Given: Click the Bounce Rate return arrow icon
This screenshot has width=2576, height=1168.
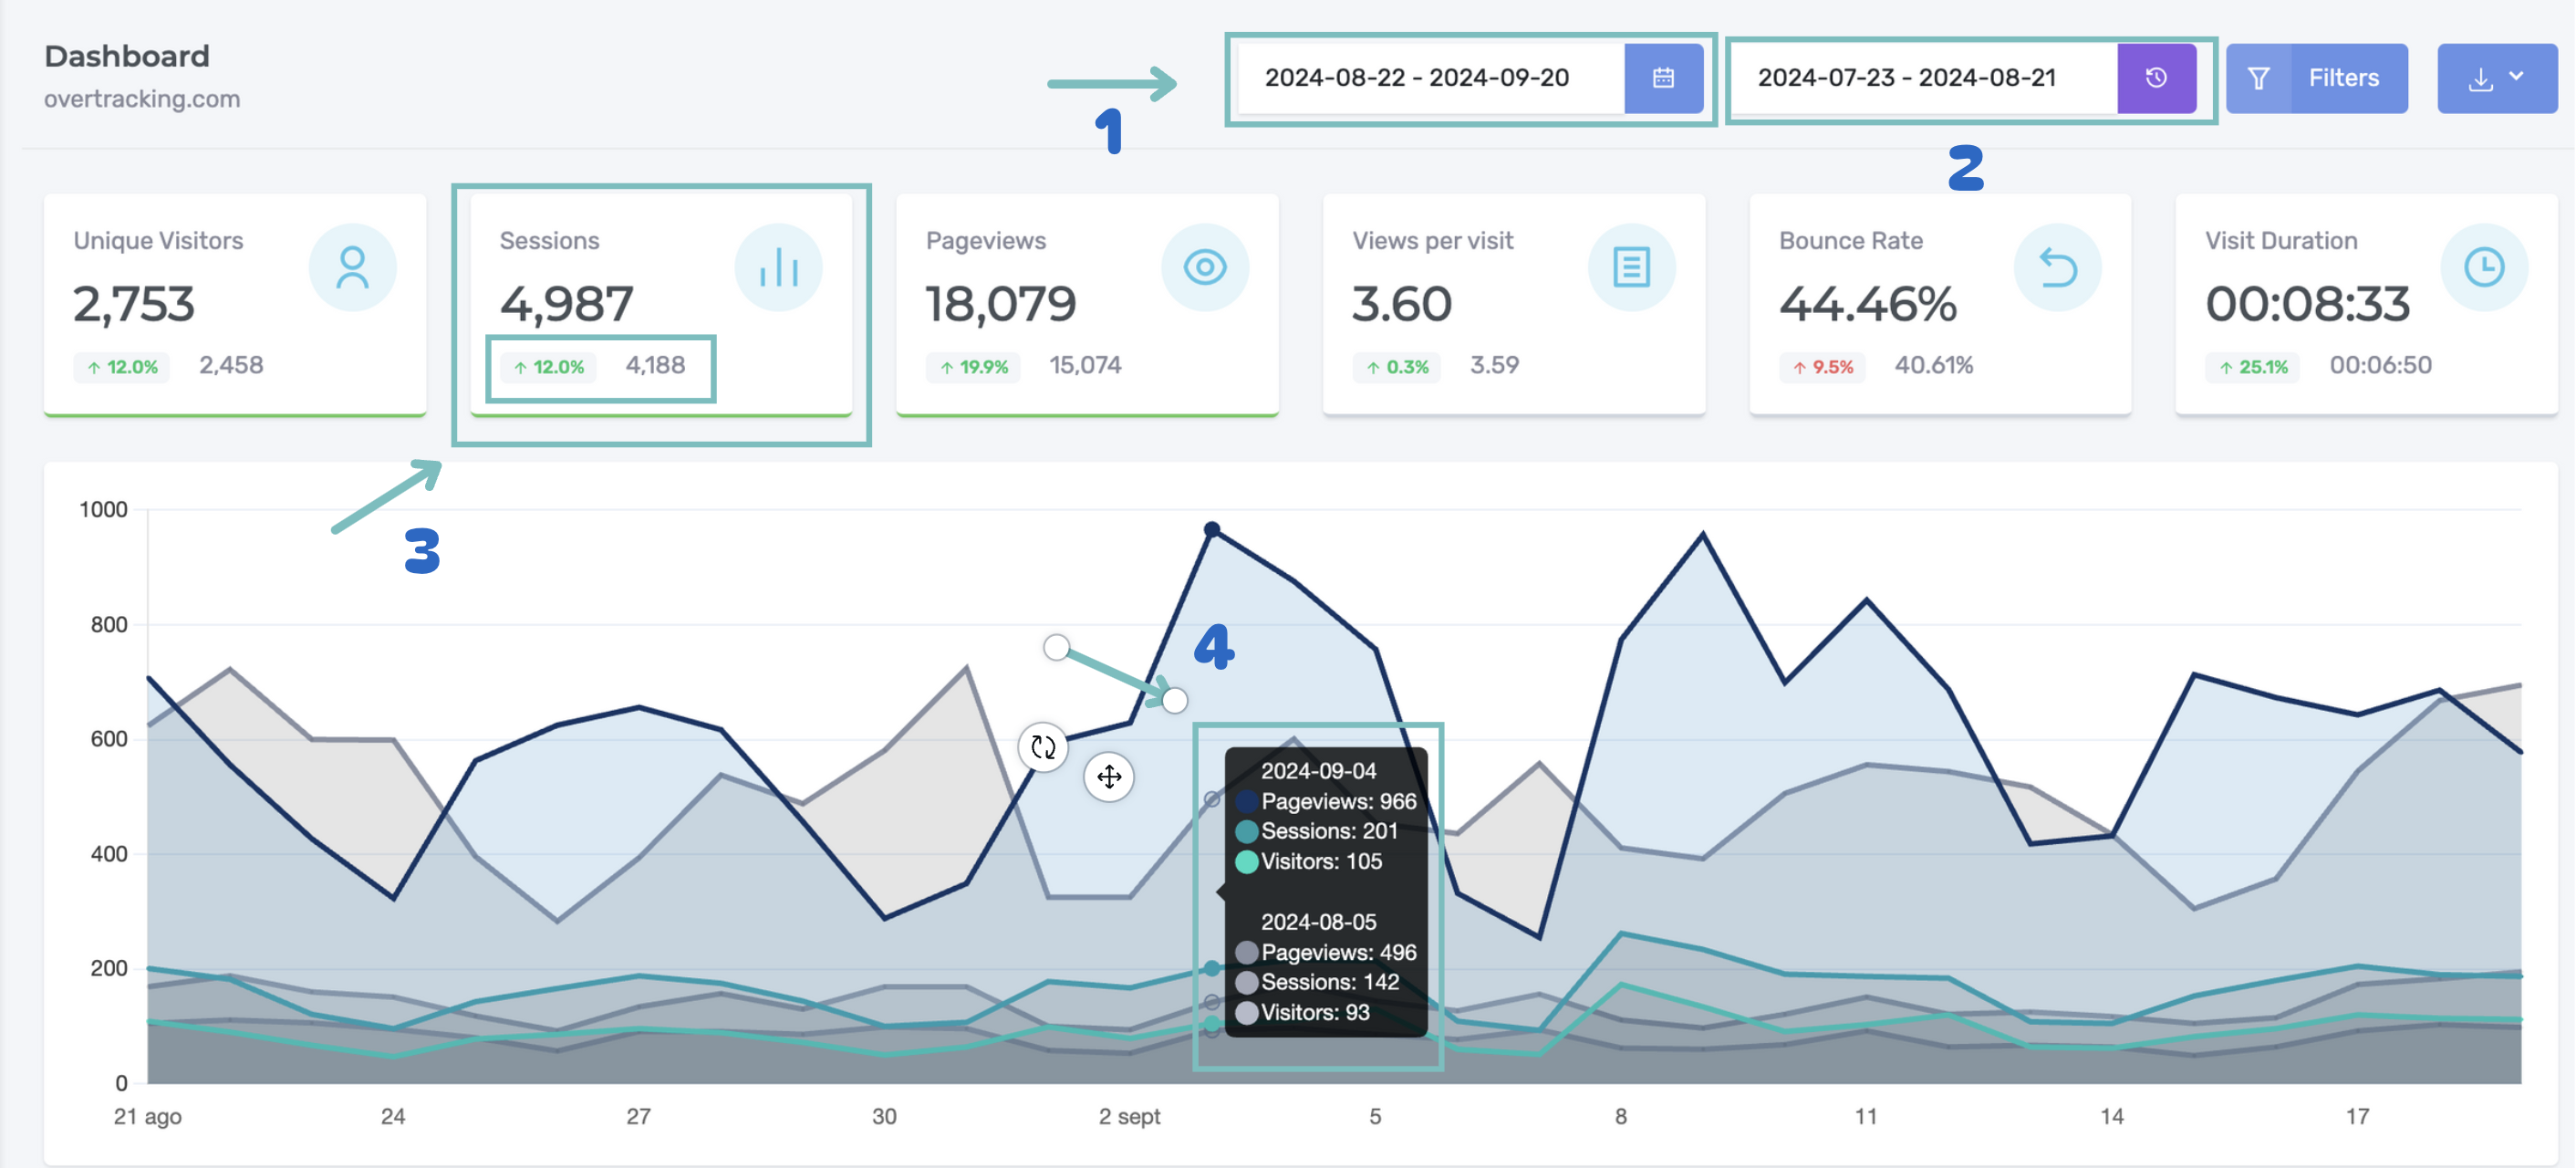Looking at the screenshot, I should coord(2058,267).
